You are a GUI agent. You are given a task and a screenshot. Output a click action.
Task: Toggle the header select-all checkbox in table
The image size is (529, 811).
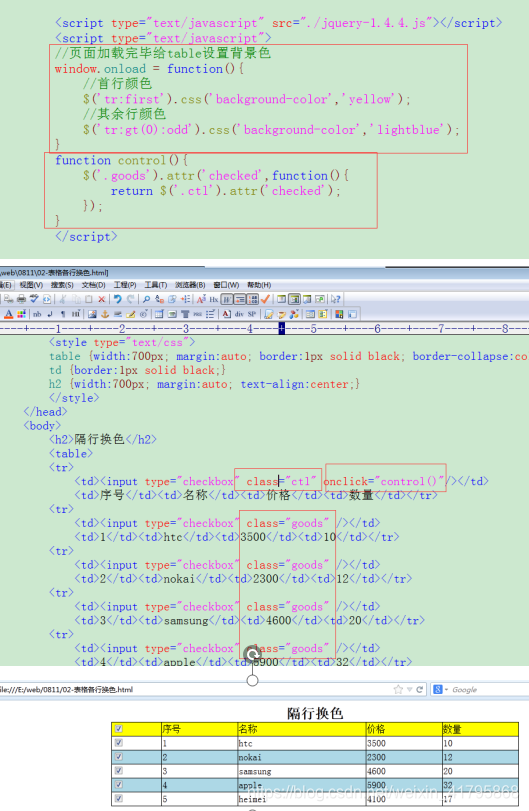tap(119, 729)
